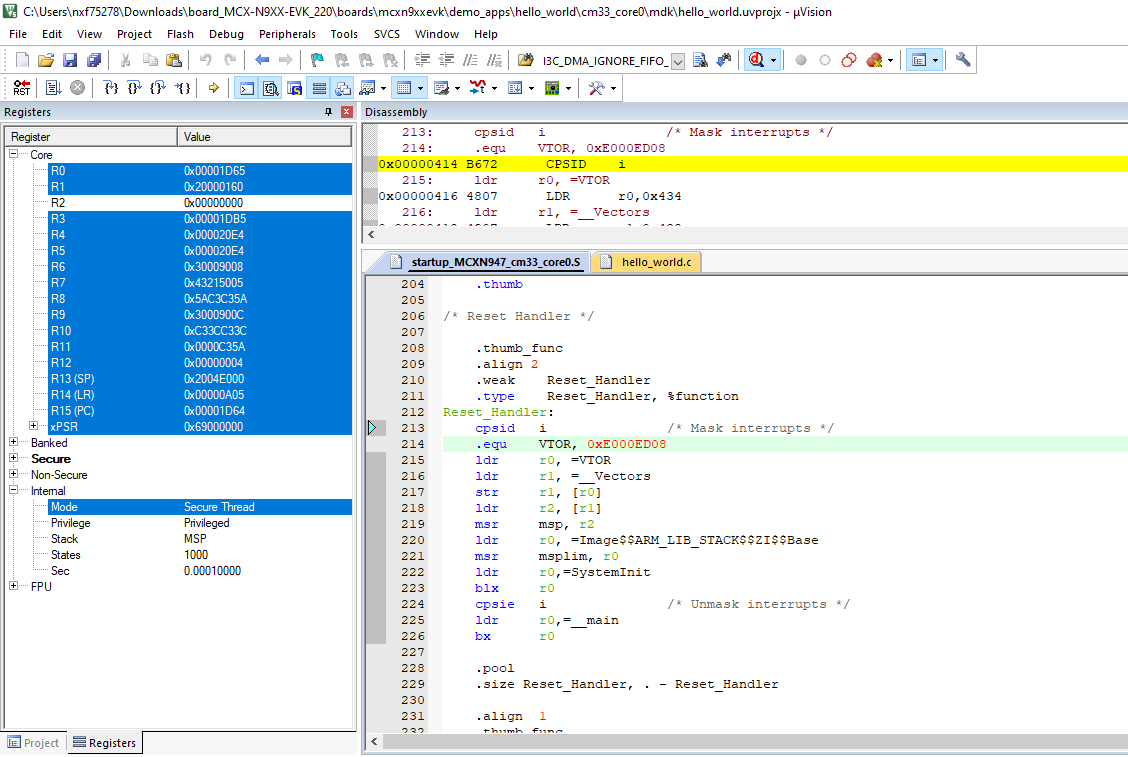1128x757 pixels.
Task: Click the Step Over debug icon
Action: point(135,88)
